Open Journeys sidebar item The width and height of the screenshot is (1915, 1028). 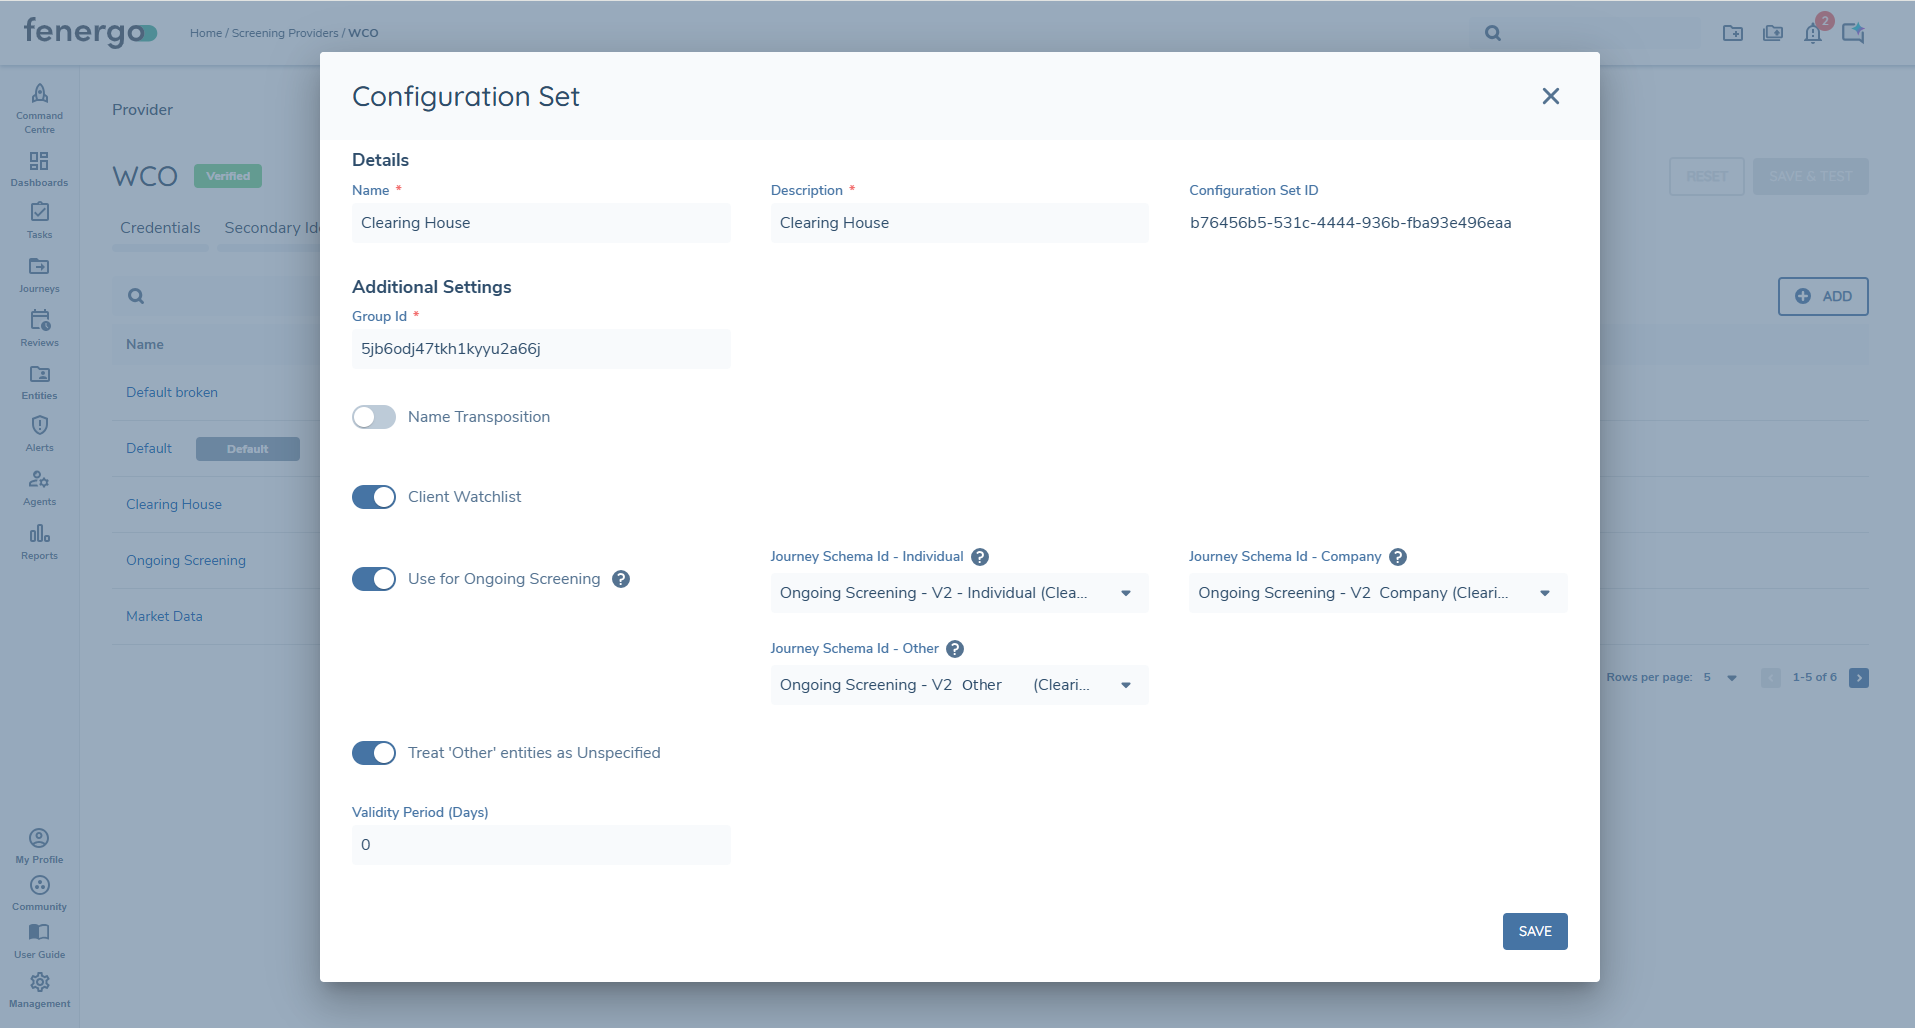(x=39, y=275)
